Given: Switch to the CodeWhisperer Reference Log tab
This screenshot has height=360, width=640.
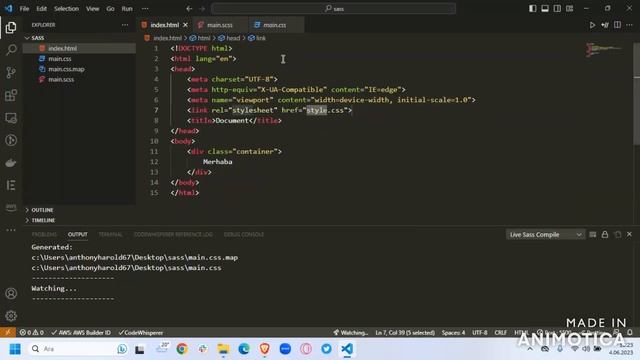Looking at the screenshot, I should [173, 234].
